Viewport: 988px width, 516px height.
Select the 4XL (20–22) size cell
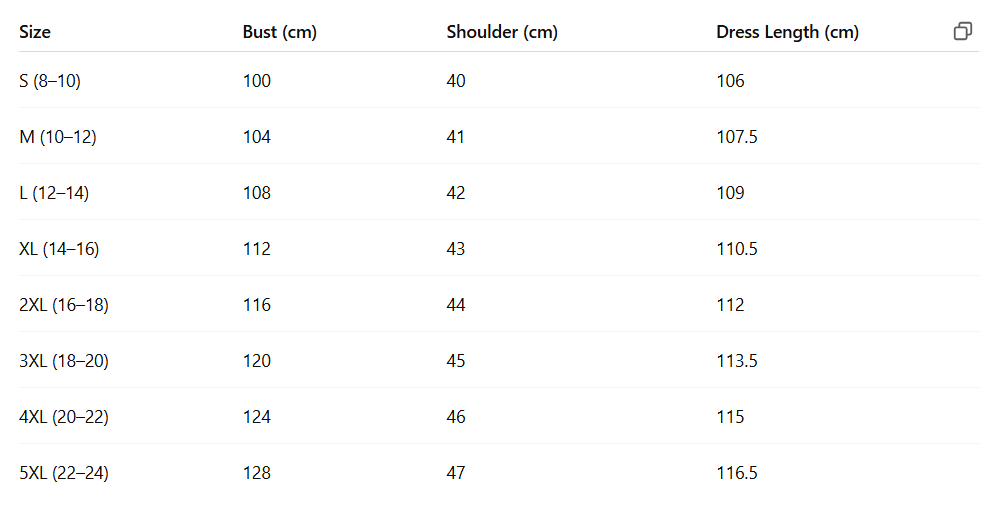(64, 417)
